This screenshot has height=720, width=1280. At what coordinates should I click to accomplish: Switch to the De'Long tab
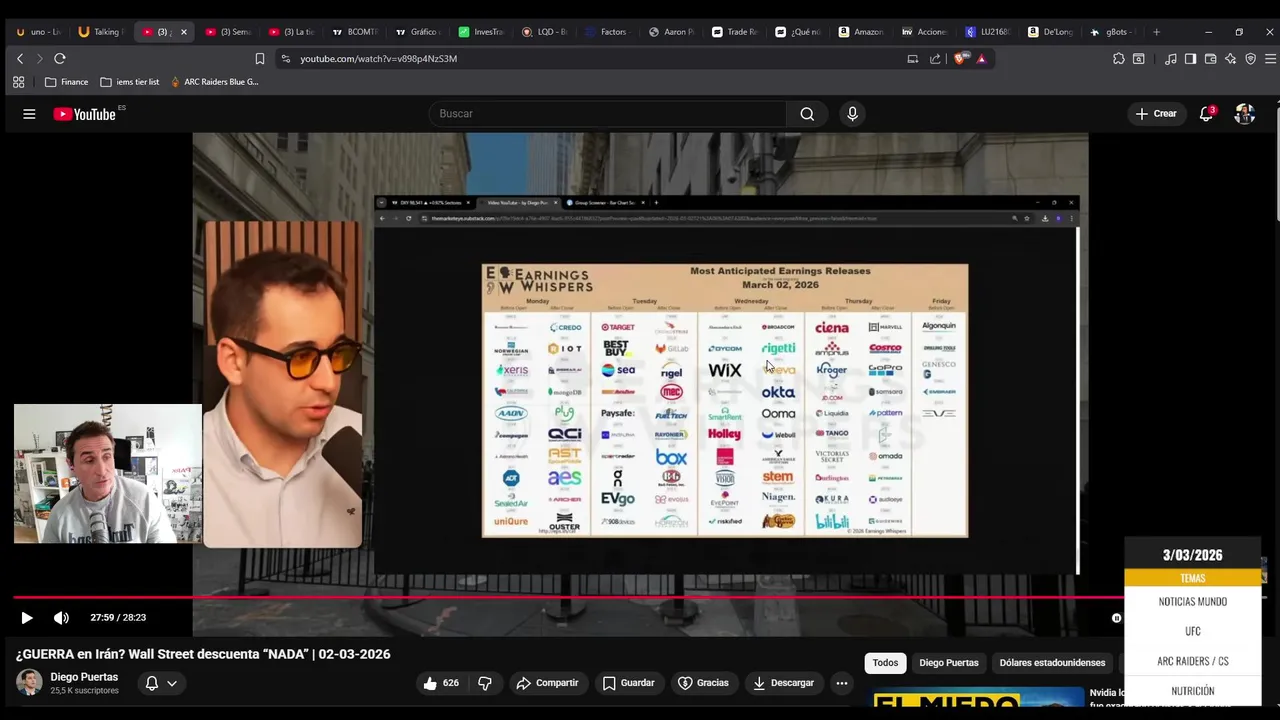pos(1050,32)
